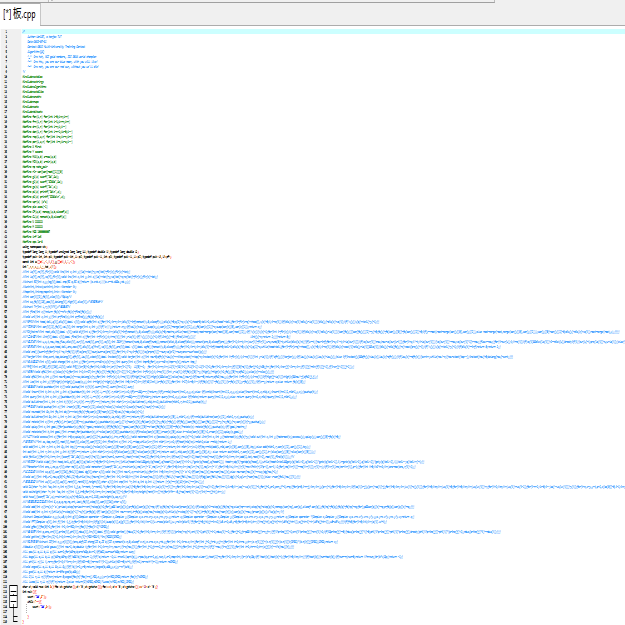This screenshot has height=625, width=625.
Task: Click the blank area right of the includes
Action: [300, 94]
